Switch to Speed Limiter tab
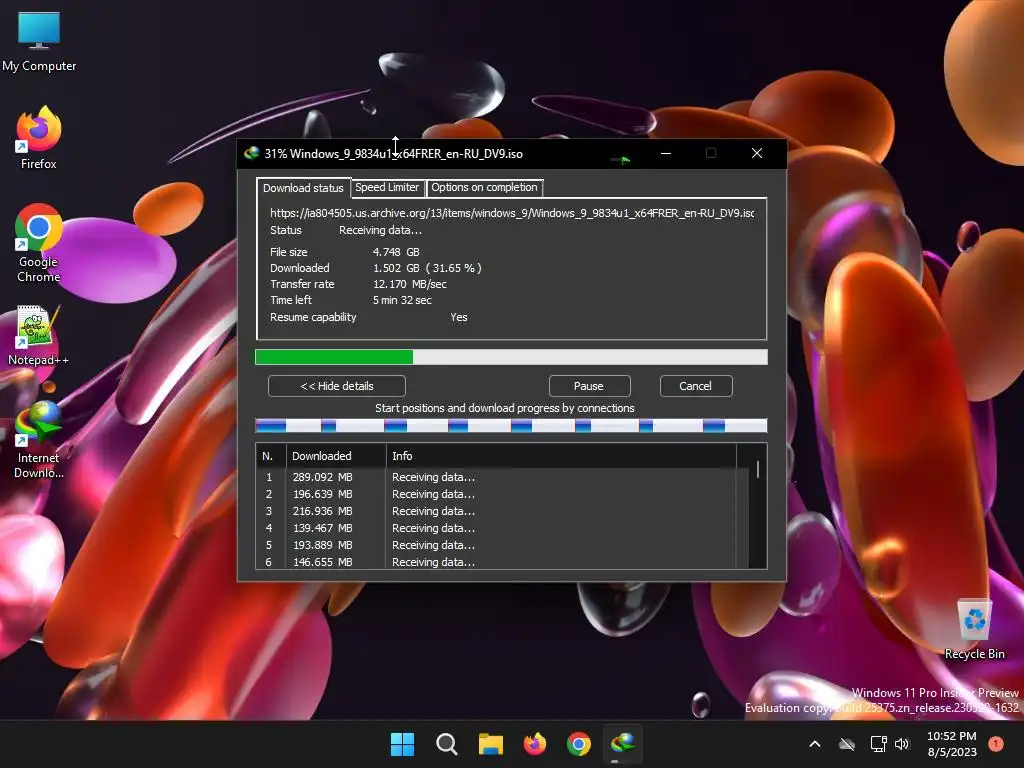Viewport: 1024px width, 768px height. 387,187
